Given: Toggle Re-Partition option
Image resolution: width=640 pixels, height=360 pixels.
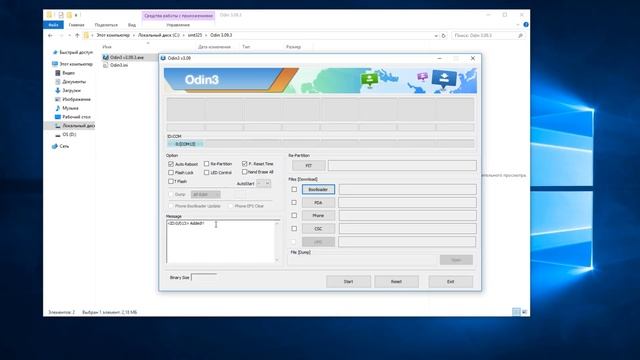Looking at the screenshot, I should [207, 164].
